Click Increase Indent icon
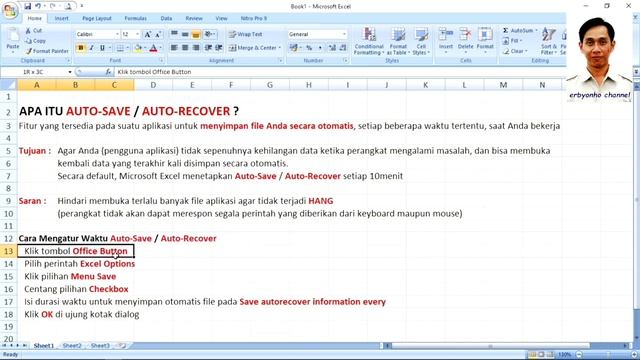Screen dimensions: 640x360 (x=219, y=48)
